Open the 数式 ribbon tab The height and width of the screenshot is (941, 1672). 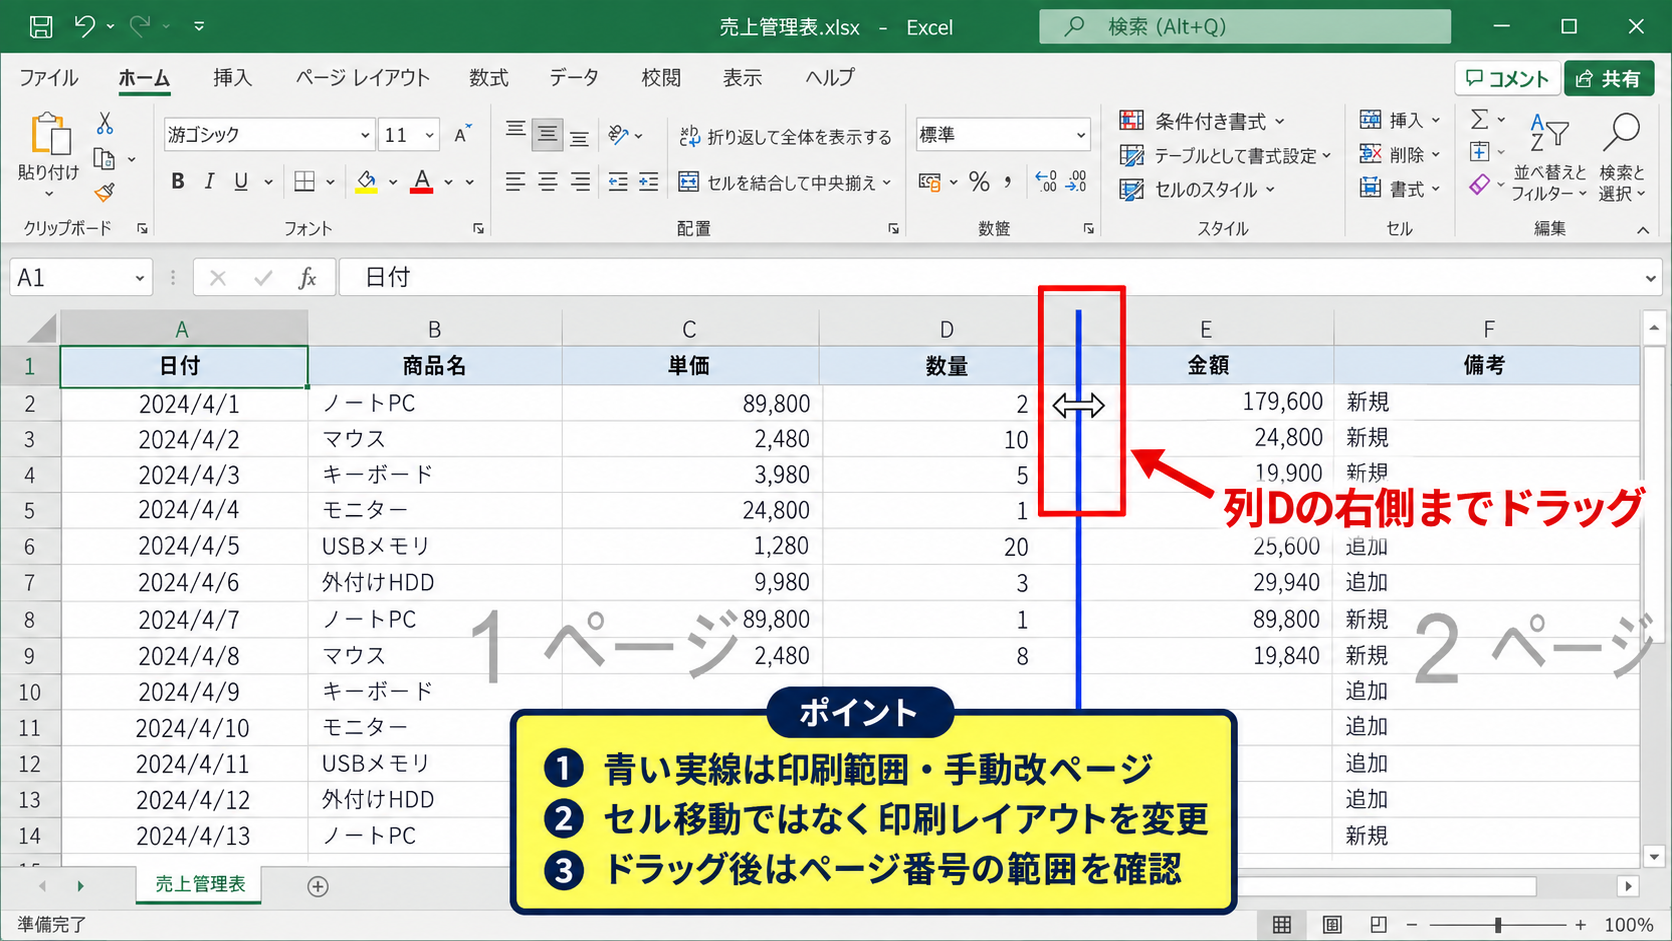[489, 78]
